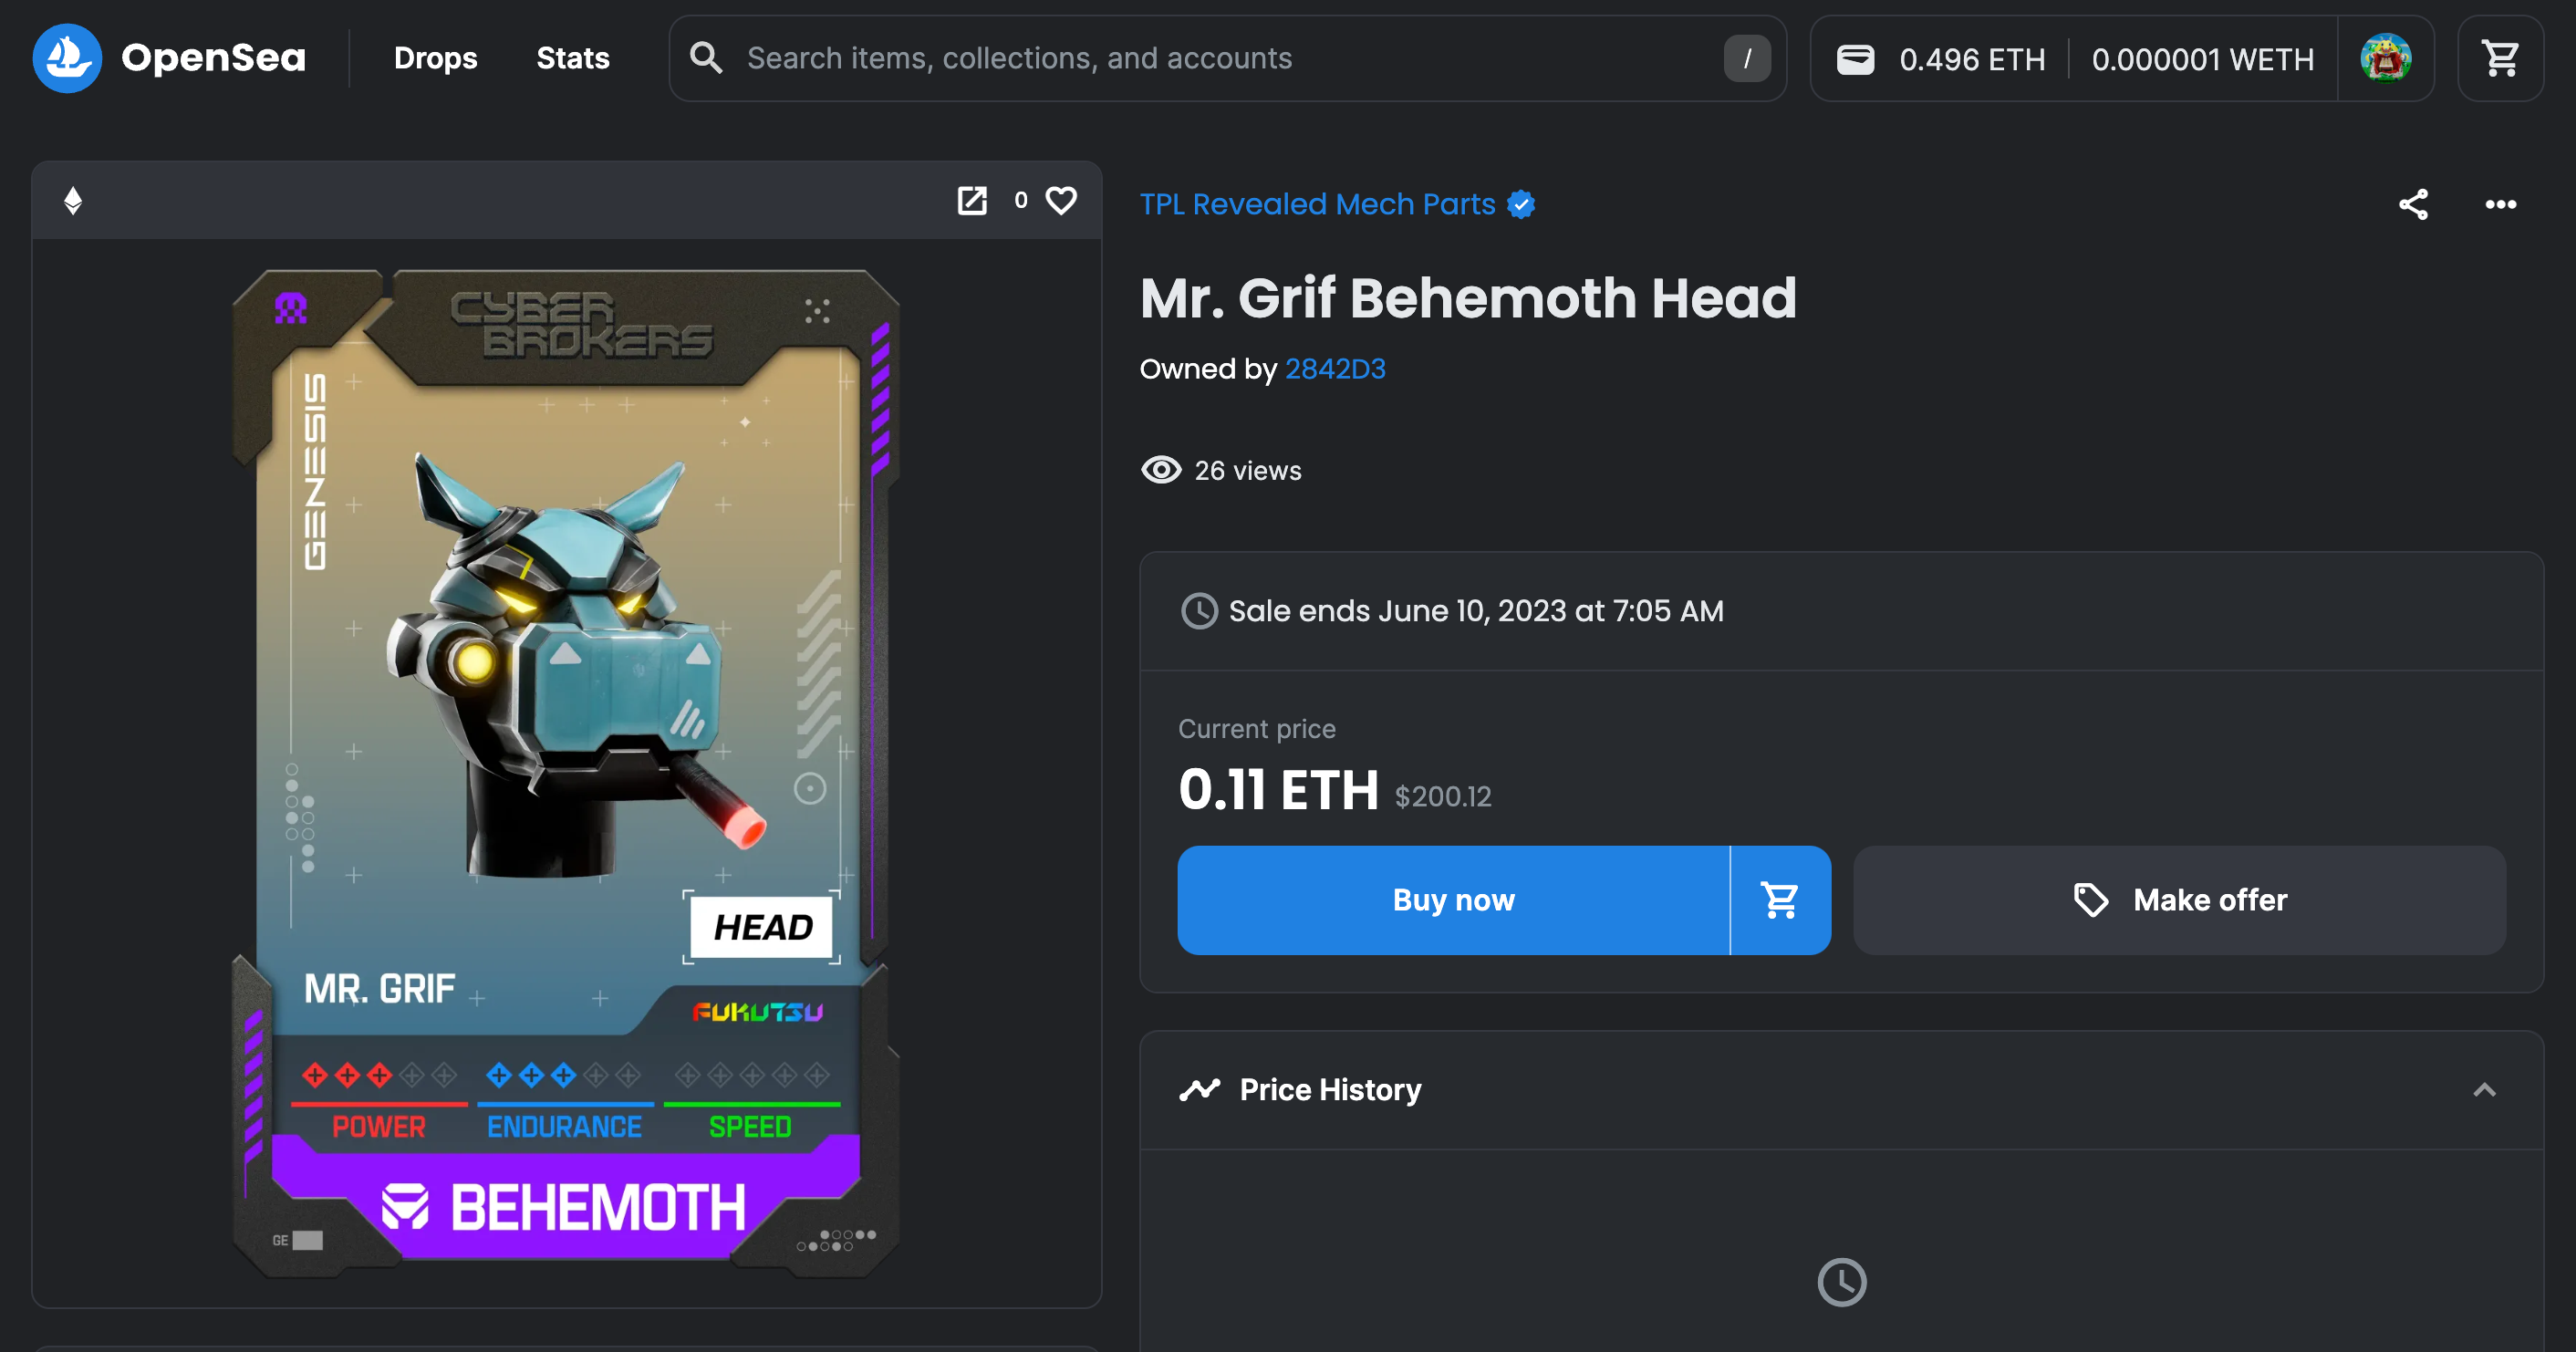This screenshot has width=2576, height=1352.
Task: Click the verified badge beside collection name
Action: (1521, 205)
